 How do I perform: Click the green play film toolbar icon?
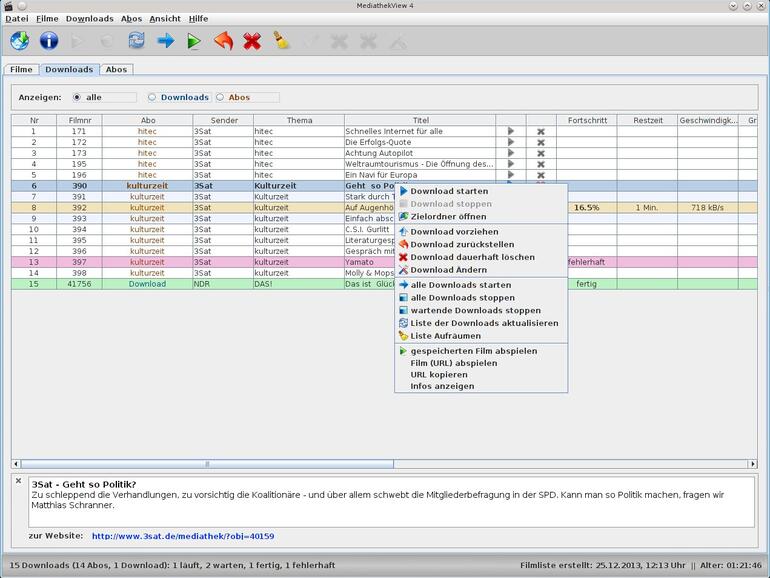point(194,41)
